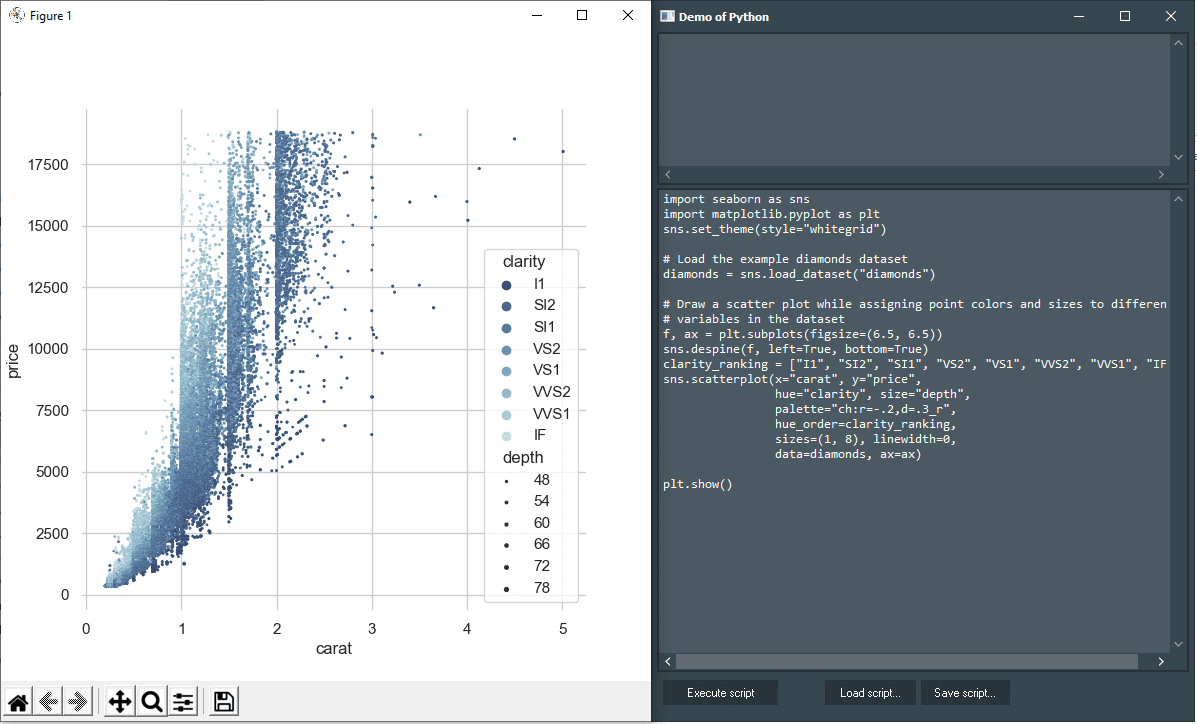Go back to the previous plot view
Viewport: 1197px width, 724px height.
point(49,701)
